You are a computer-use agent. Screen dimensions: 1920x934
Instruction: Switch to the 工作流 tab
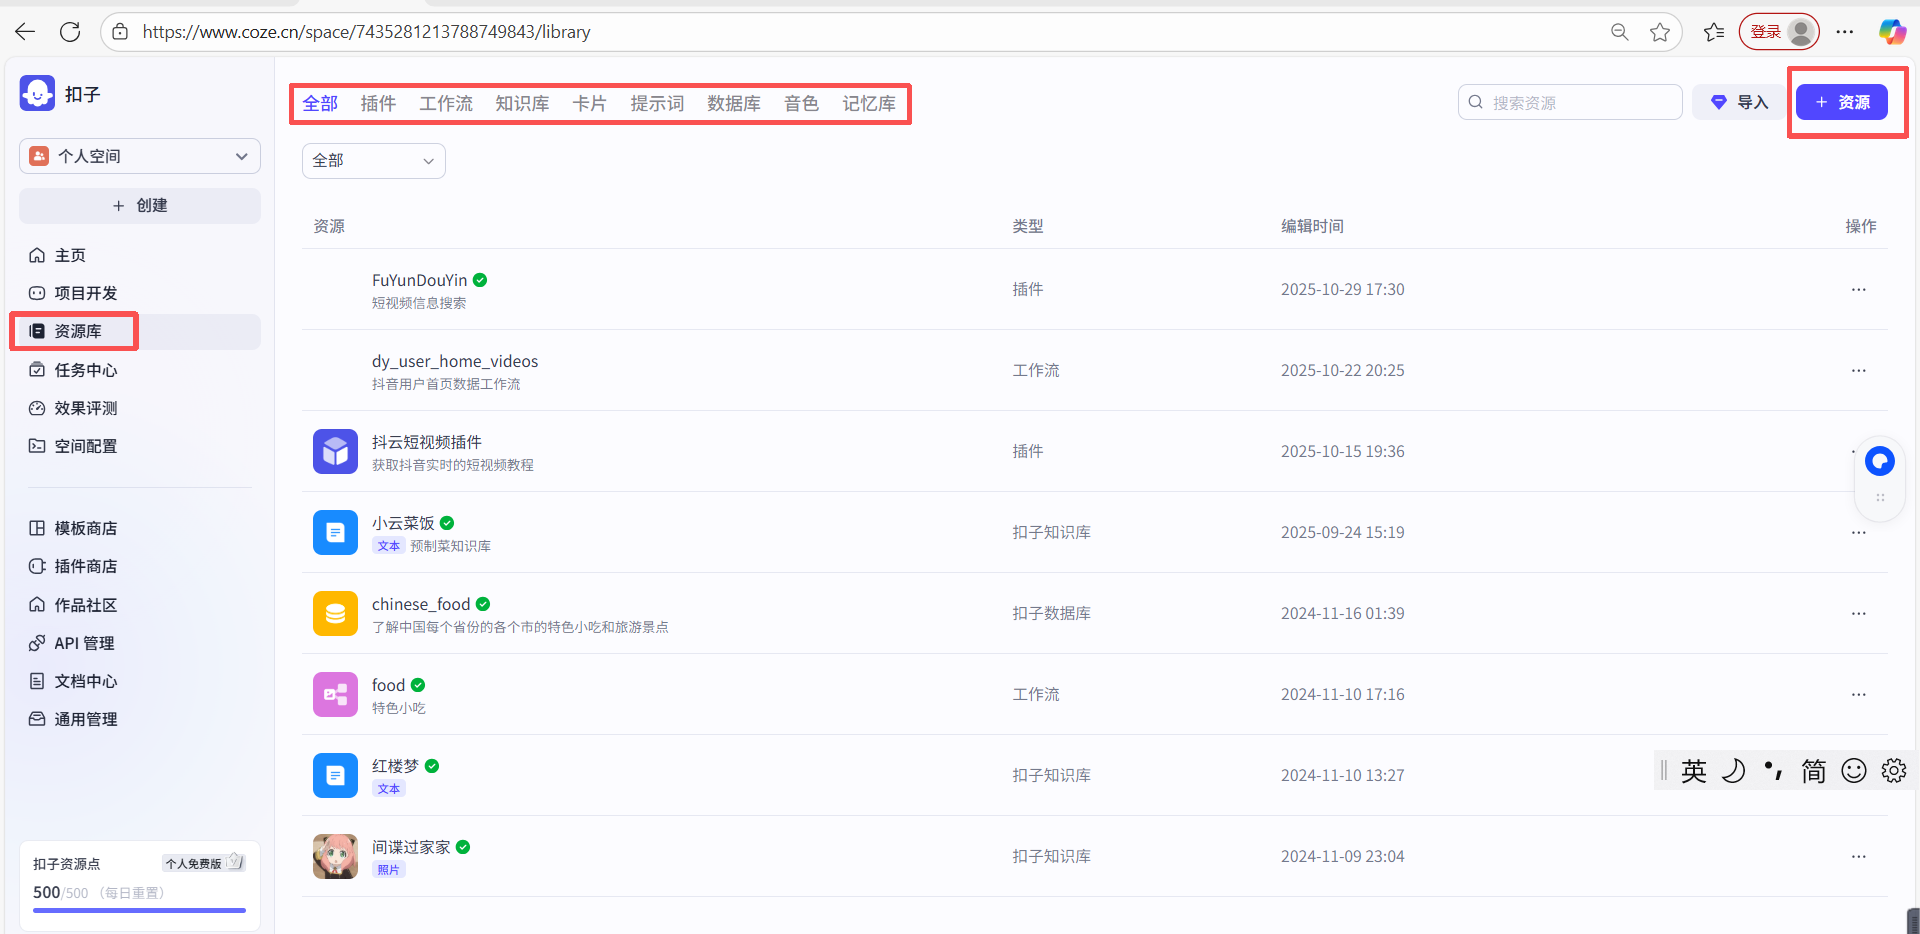(x=446, y=104)
